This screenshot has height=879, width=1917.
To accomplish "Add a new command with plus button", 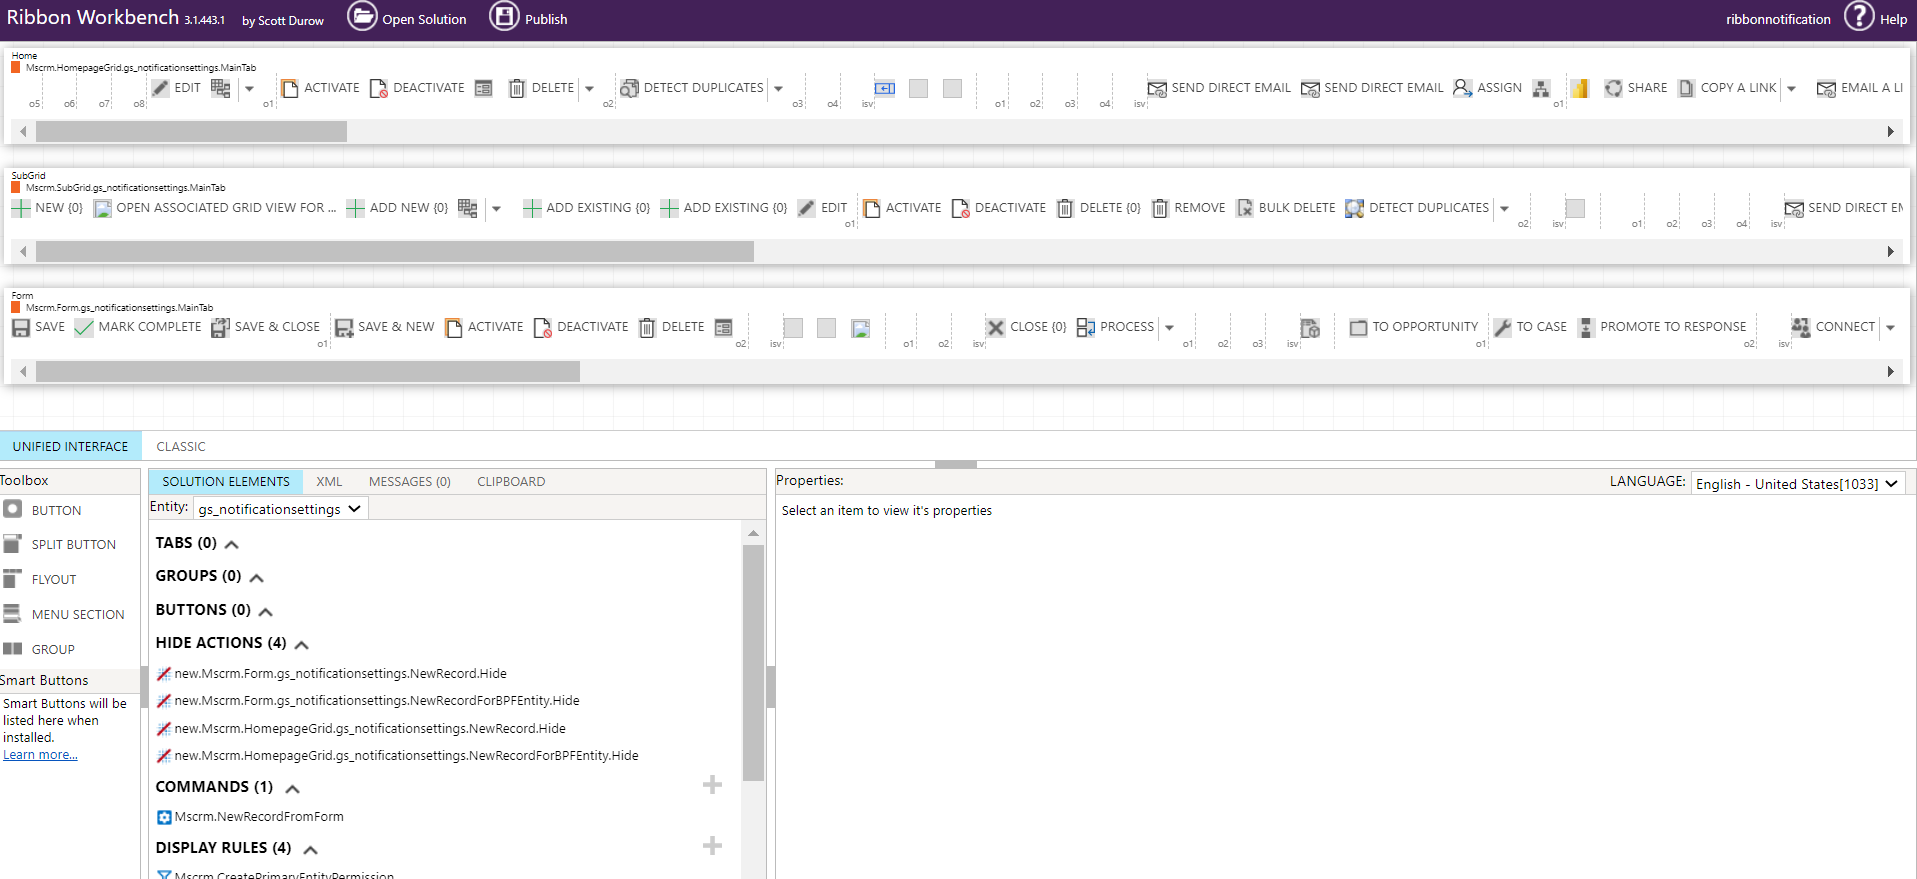I will click(x=712, y=785).
